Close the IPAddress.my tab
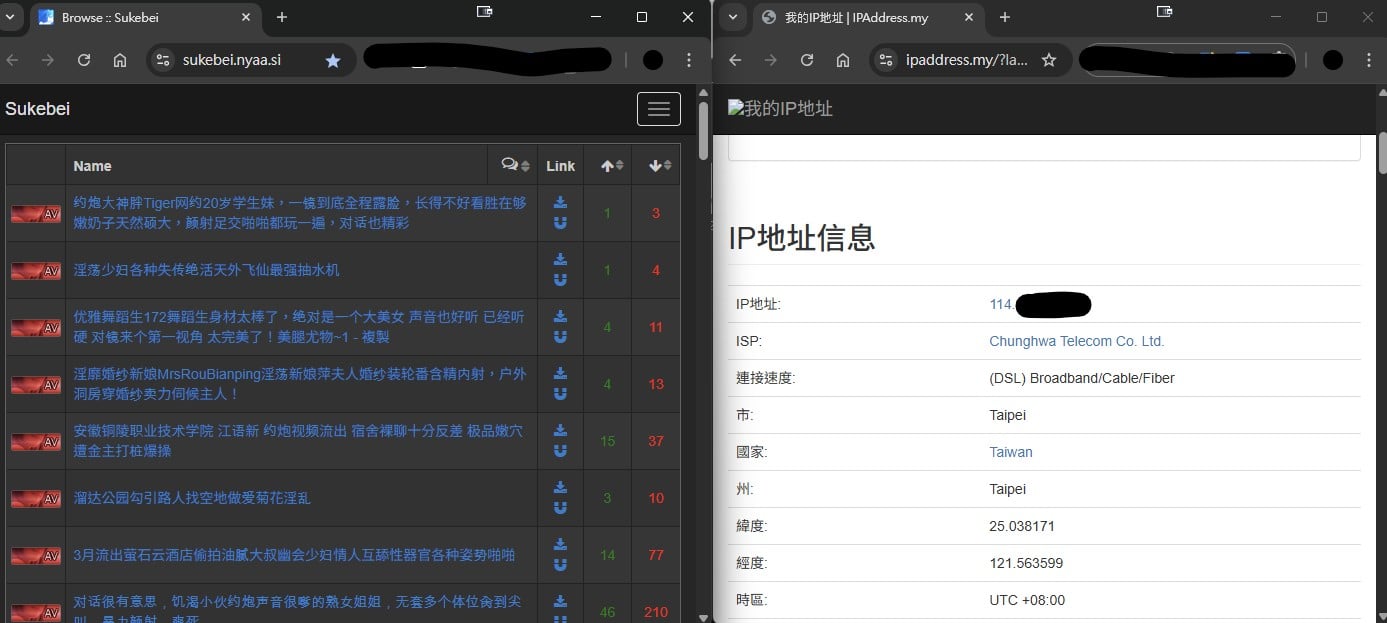The height and width of the screenshot is (623, 1387). click(x=968, y=17)
